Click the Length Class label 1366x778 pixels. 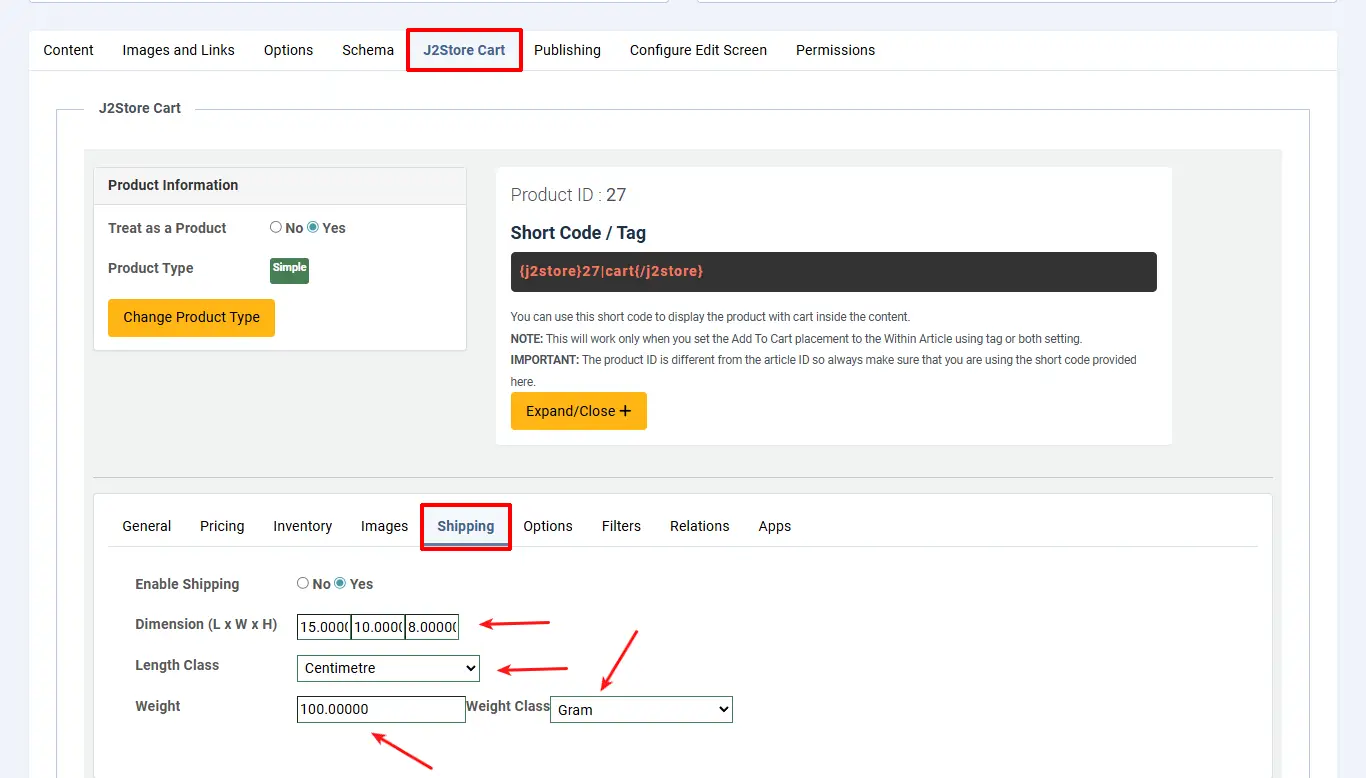click(x=177, y=665)
